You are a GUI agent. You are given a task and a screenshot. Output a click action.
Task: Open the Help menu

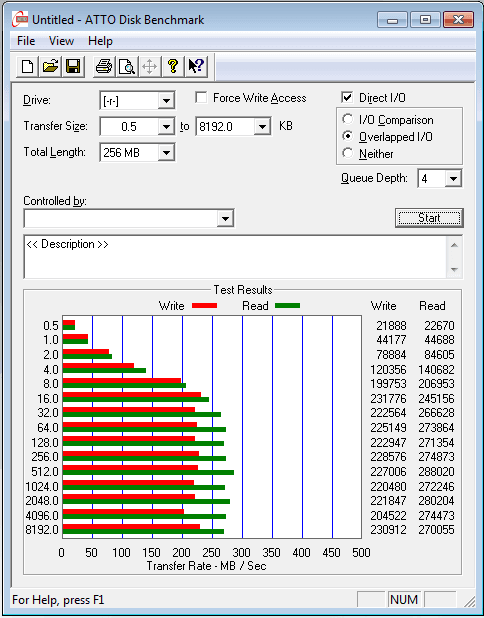pyautogui.click(x=100, y=41)
